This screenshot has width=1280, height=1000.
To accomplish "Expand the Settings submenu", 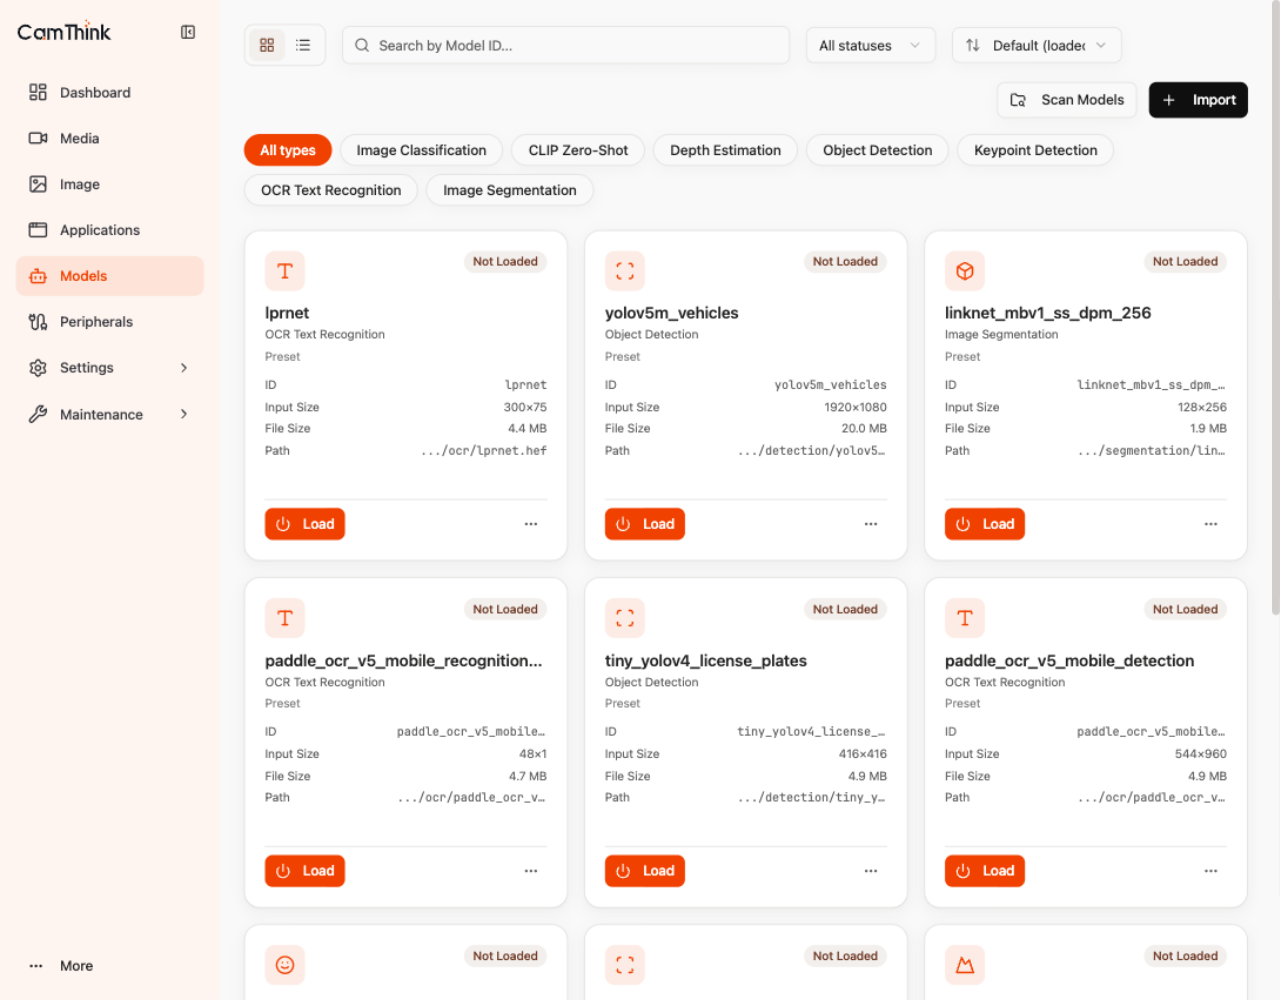I will [x=110, y=368].
